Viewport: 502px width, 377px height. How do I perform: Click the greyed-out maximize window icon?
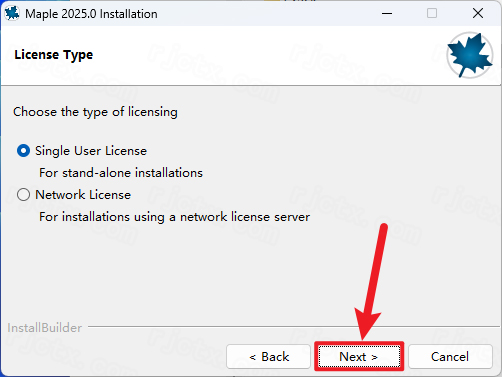click(x=432, y=13)
